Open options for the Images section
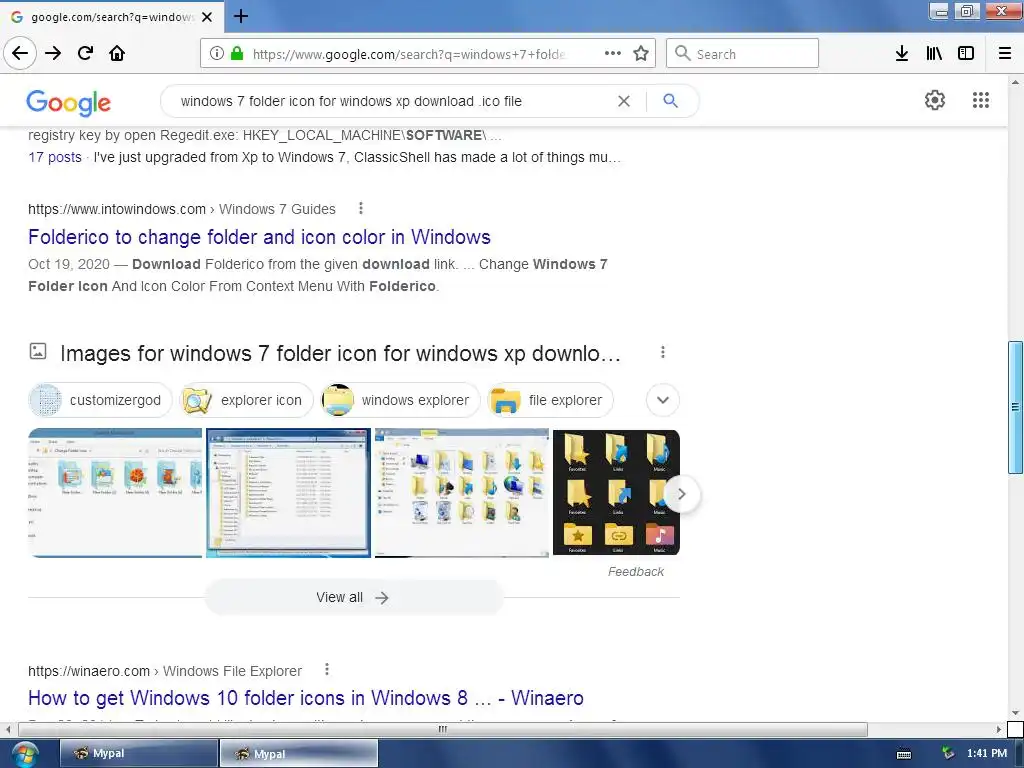This screenshot has height=768, width=1024. coord(663,353)
